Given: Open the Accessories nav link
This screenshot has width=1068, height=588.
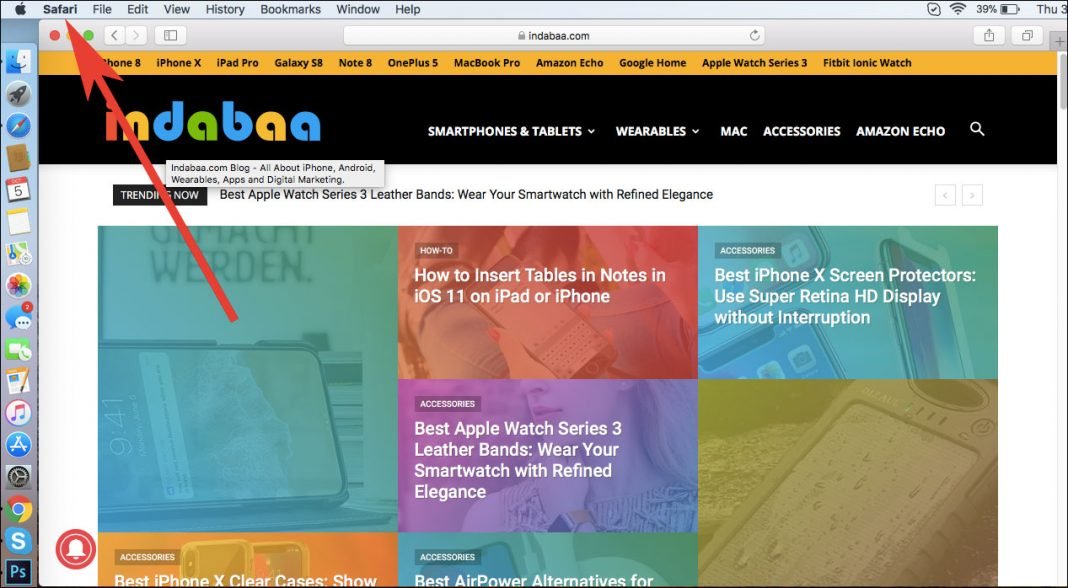Looking at the screenshot, I should (x=802, y=131).
